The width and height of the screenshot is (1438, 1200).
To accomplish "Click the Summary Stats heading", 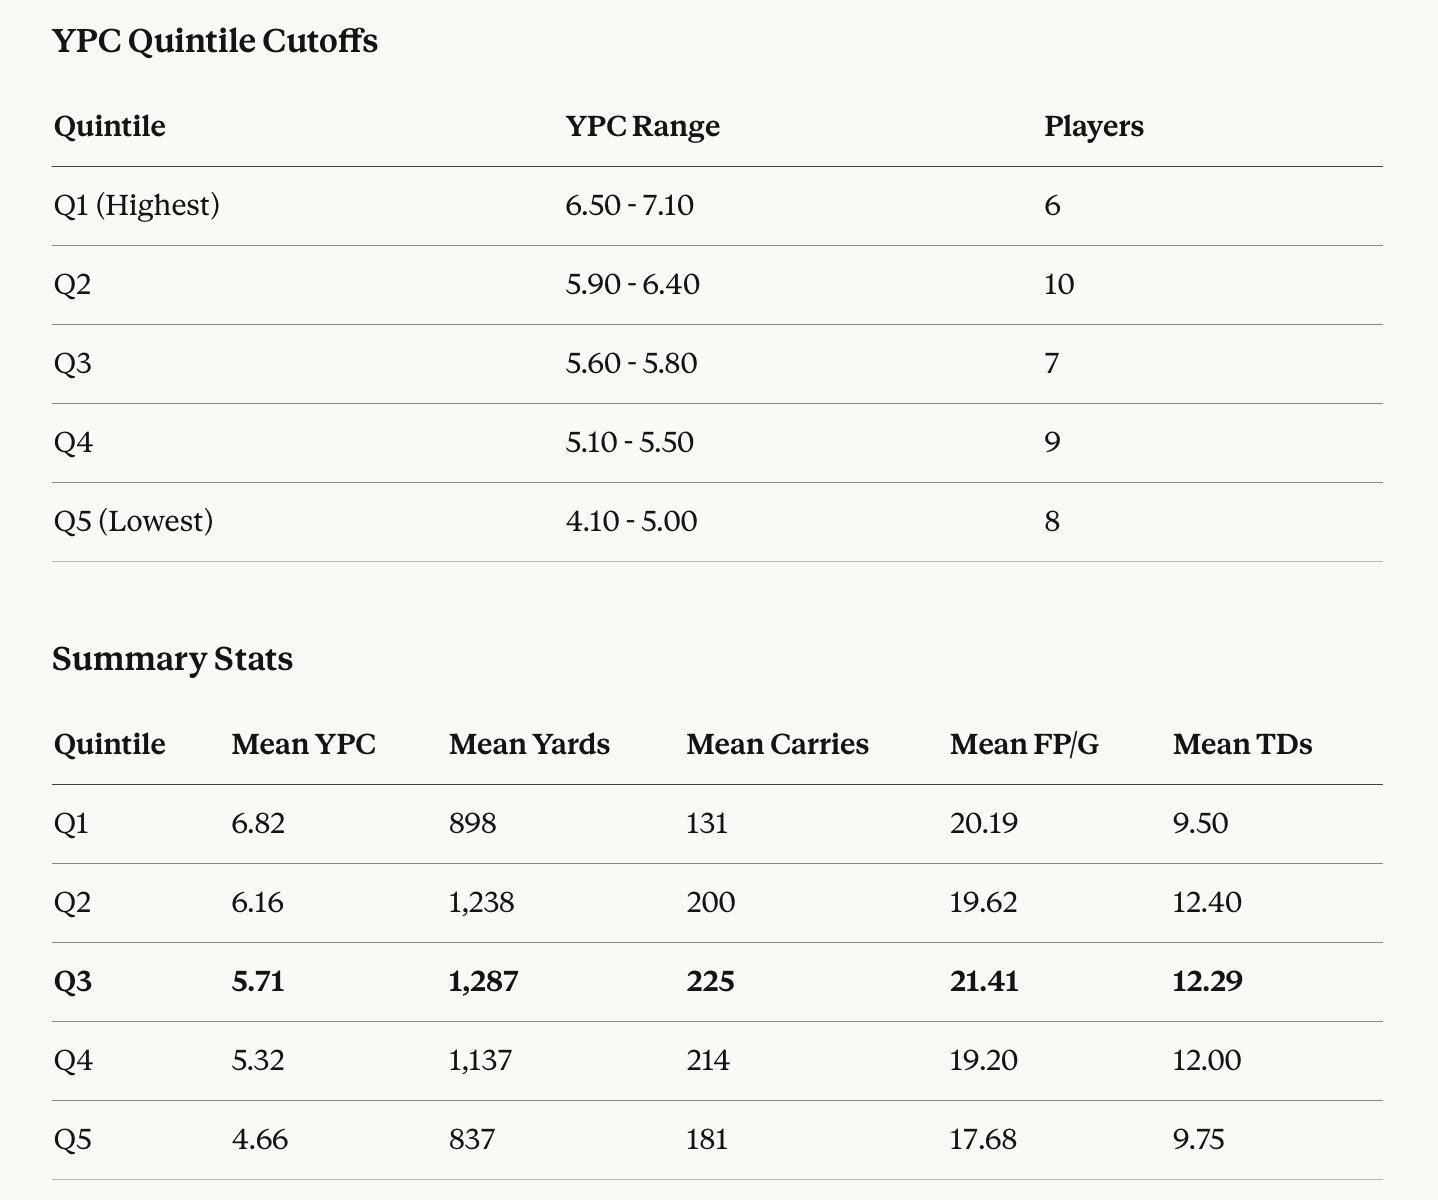I will click(x=172, y=659).
